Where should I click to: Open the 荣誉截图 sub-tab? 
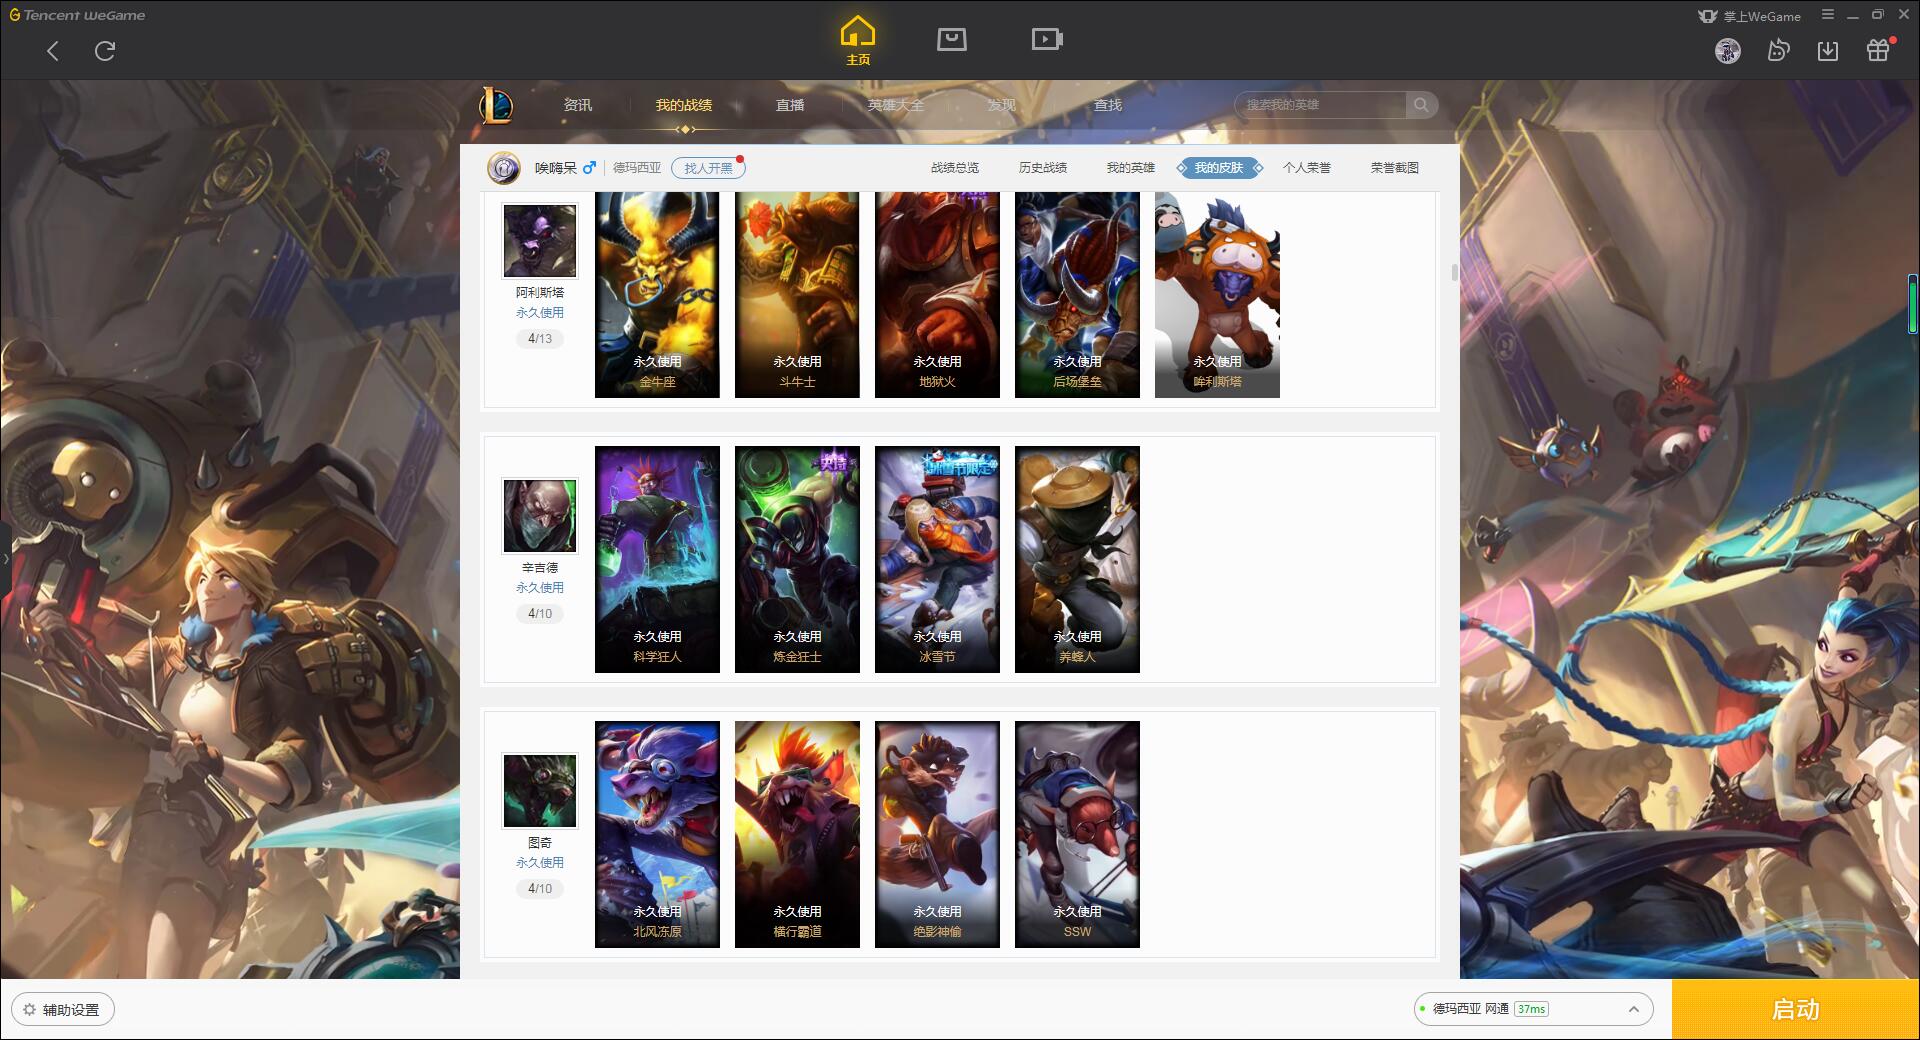[1395, 168]
